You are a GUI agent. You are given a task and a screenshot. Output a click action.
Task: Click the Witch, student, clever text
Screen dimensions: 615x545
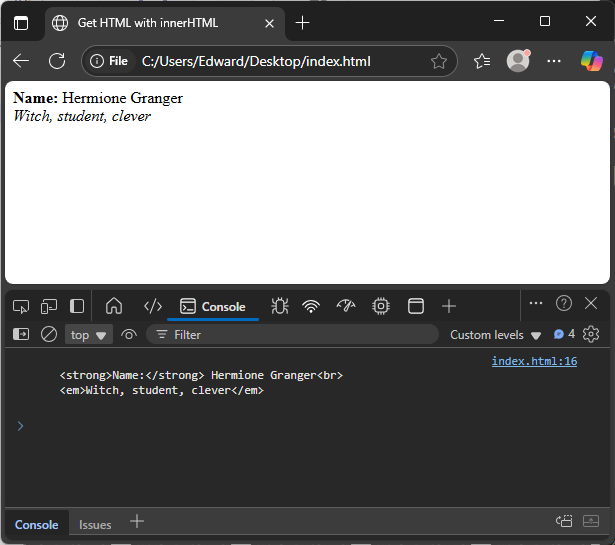pos(82,116)
